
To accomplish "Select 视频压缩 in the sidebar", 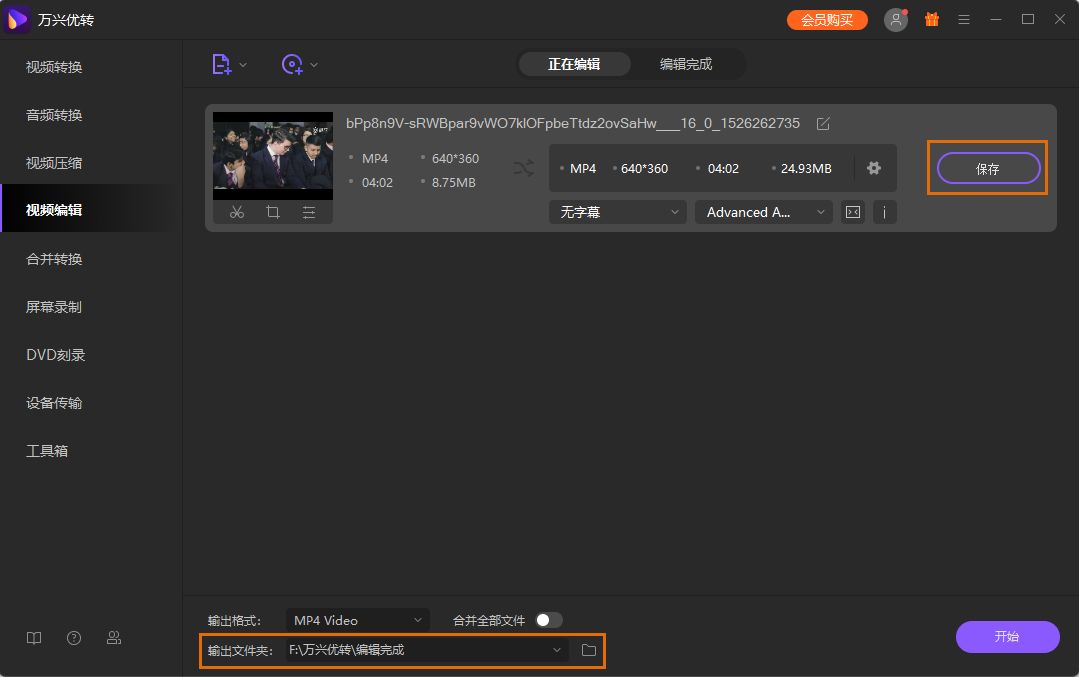I will pos(54,163).
